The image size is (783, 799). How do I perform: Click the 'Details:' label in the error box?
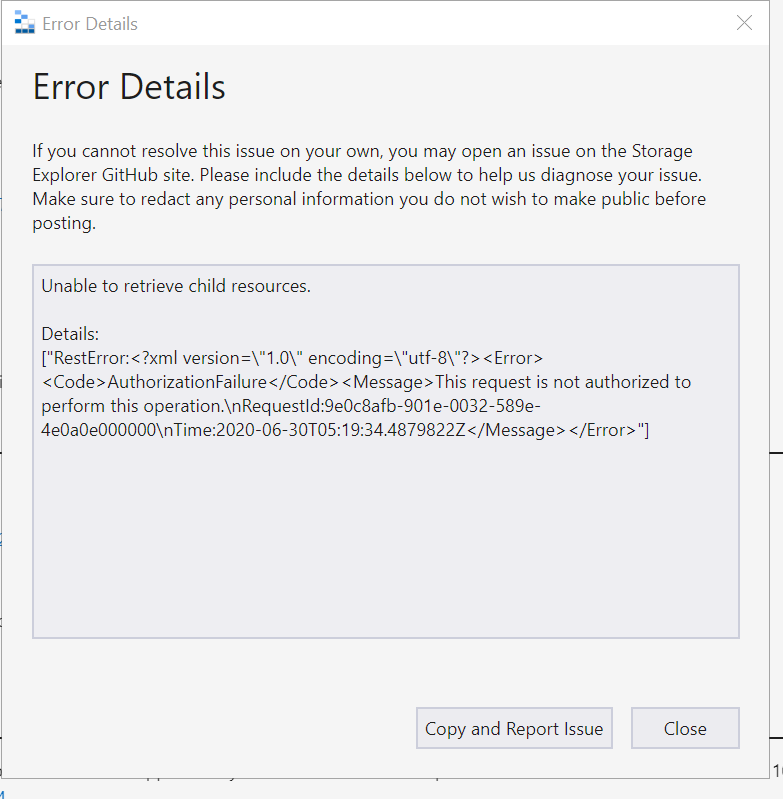coord(70,334)
